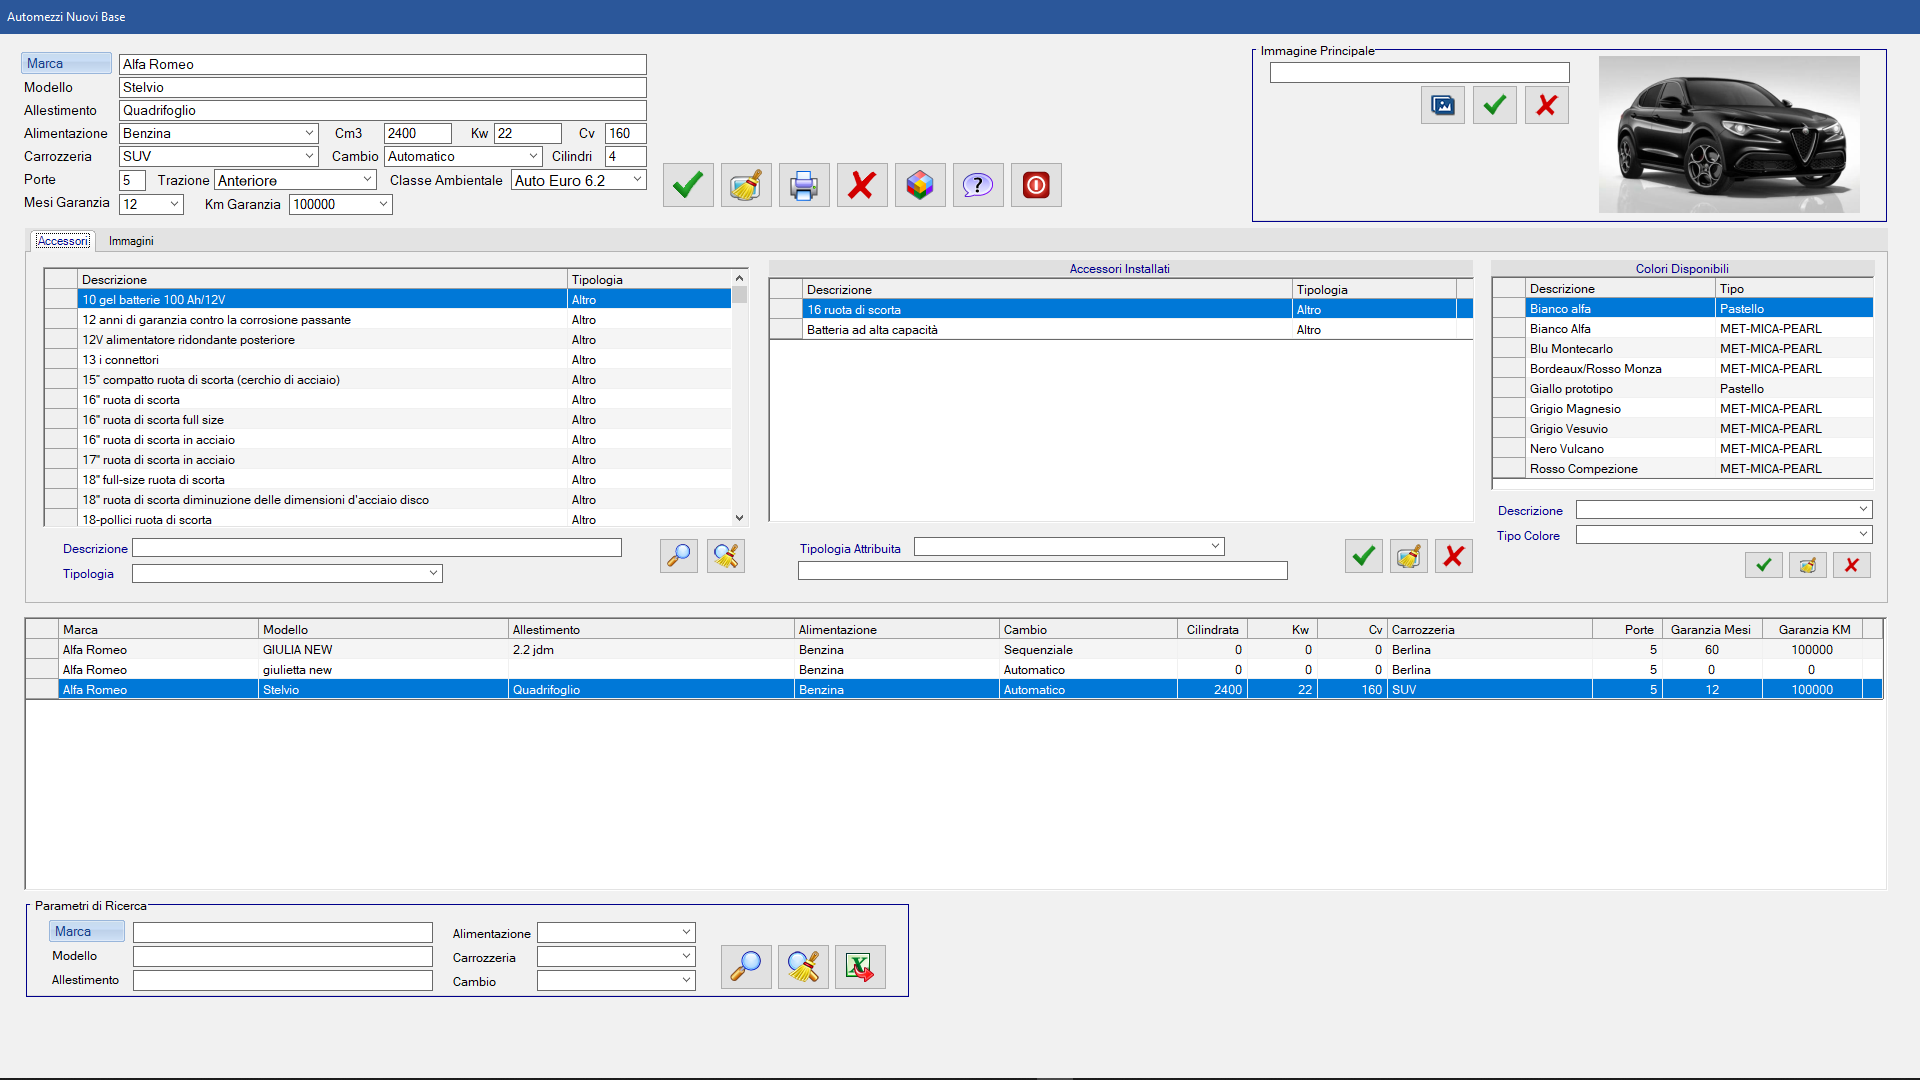
Task: Select the Accessori tab
Action: tap(63, 241)
